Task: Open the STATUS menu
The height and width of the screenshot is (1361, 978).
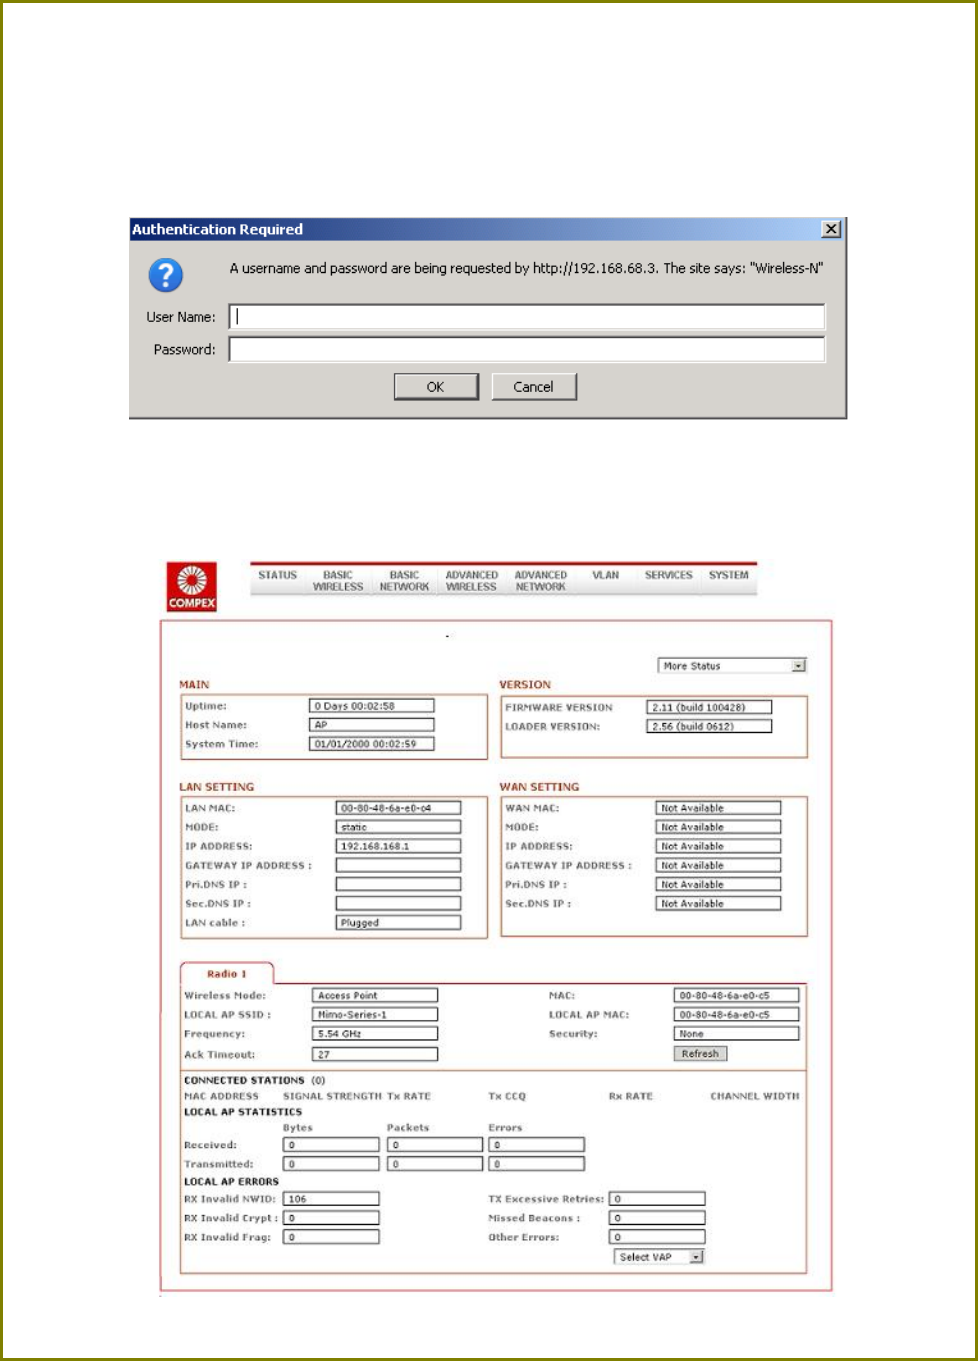Action: click(277, 576)
